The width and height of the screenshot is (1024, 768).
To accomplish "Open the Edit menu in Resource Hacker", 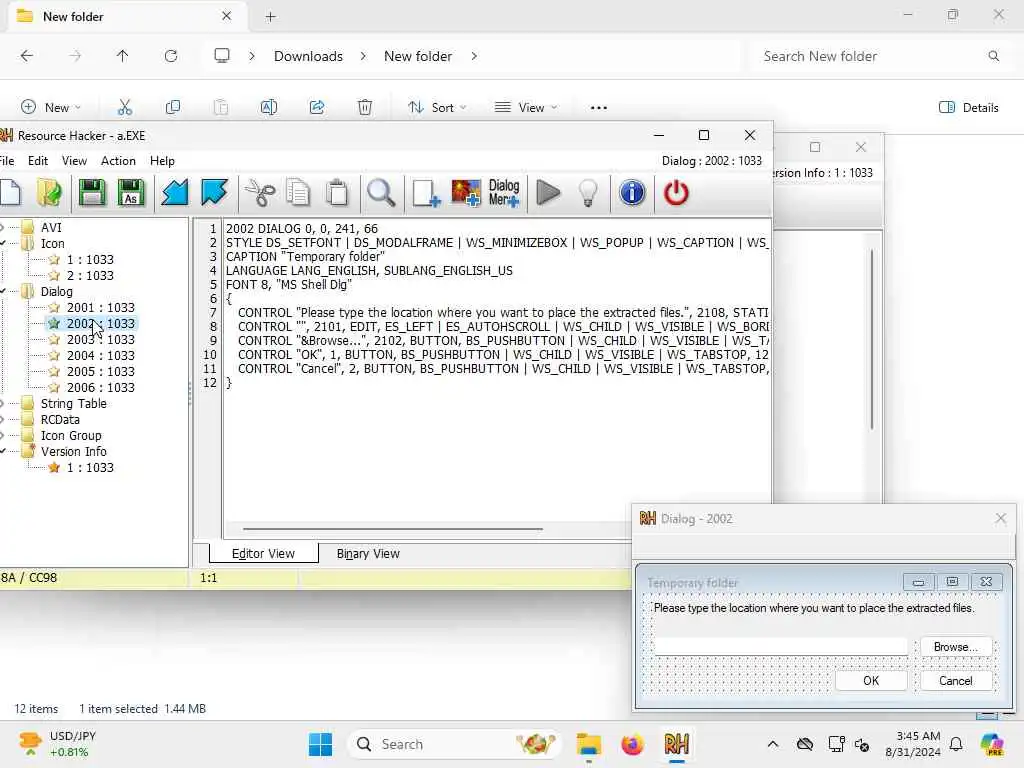I will [38, 161].
